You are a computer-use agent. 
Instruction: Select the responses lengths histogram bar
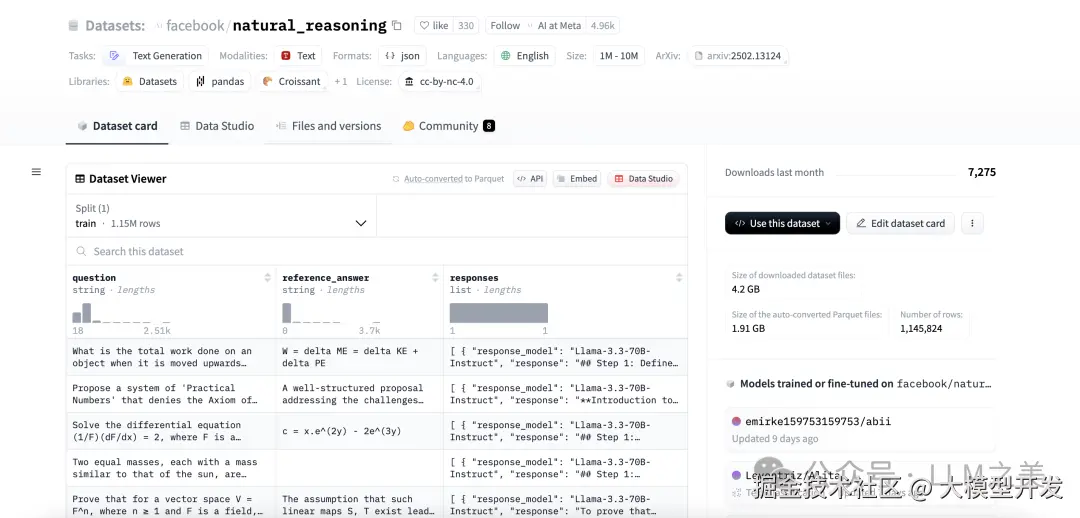pos(499,313)
